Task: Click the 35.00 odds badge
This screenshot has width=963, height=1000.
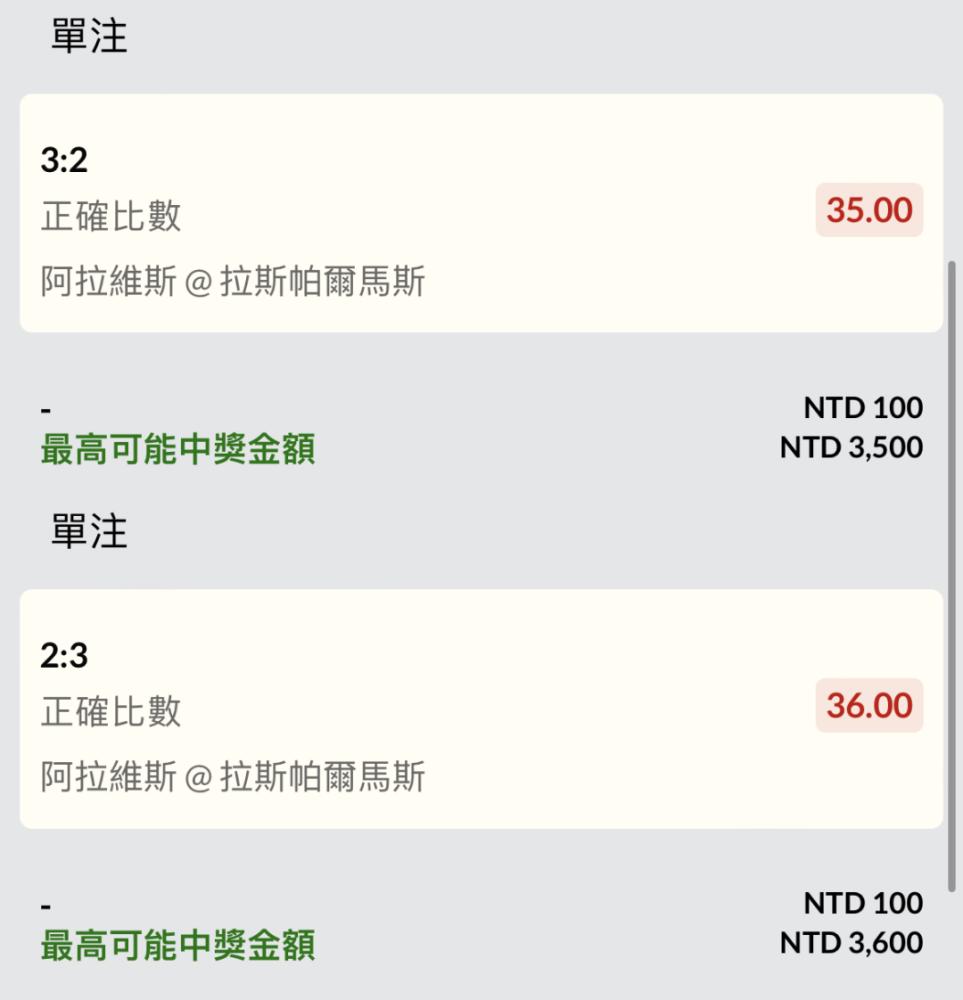Action: click(x=869, y=210)
